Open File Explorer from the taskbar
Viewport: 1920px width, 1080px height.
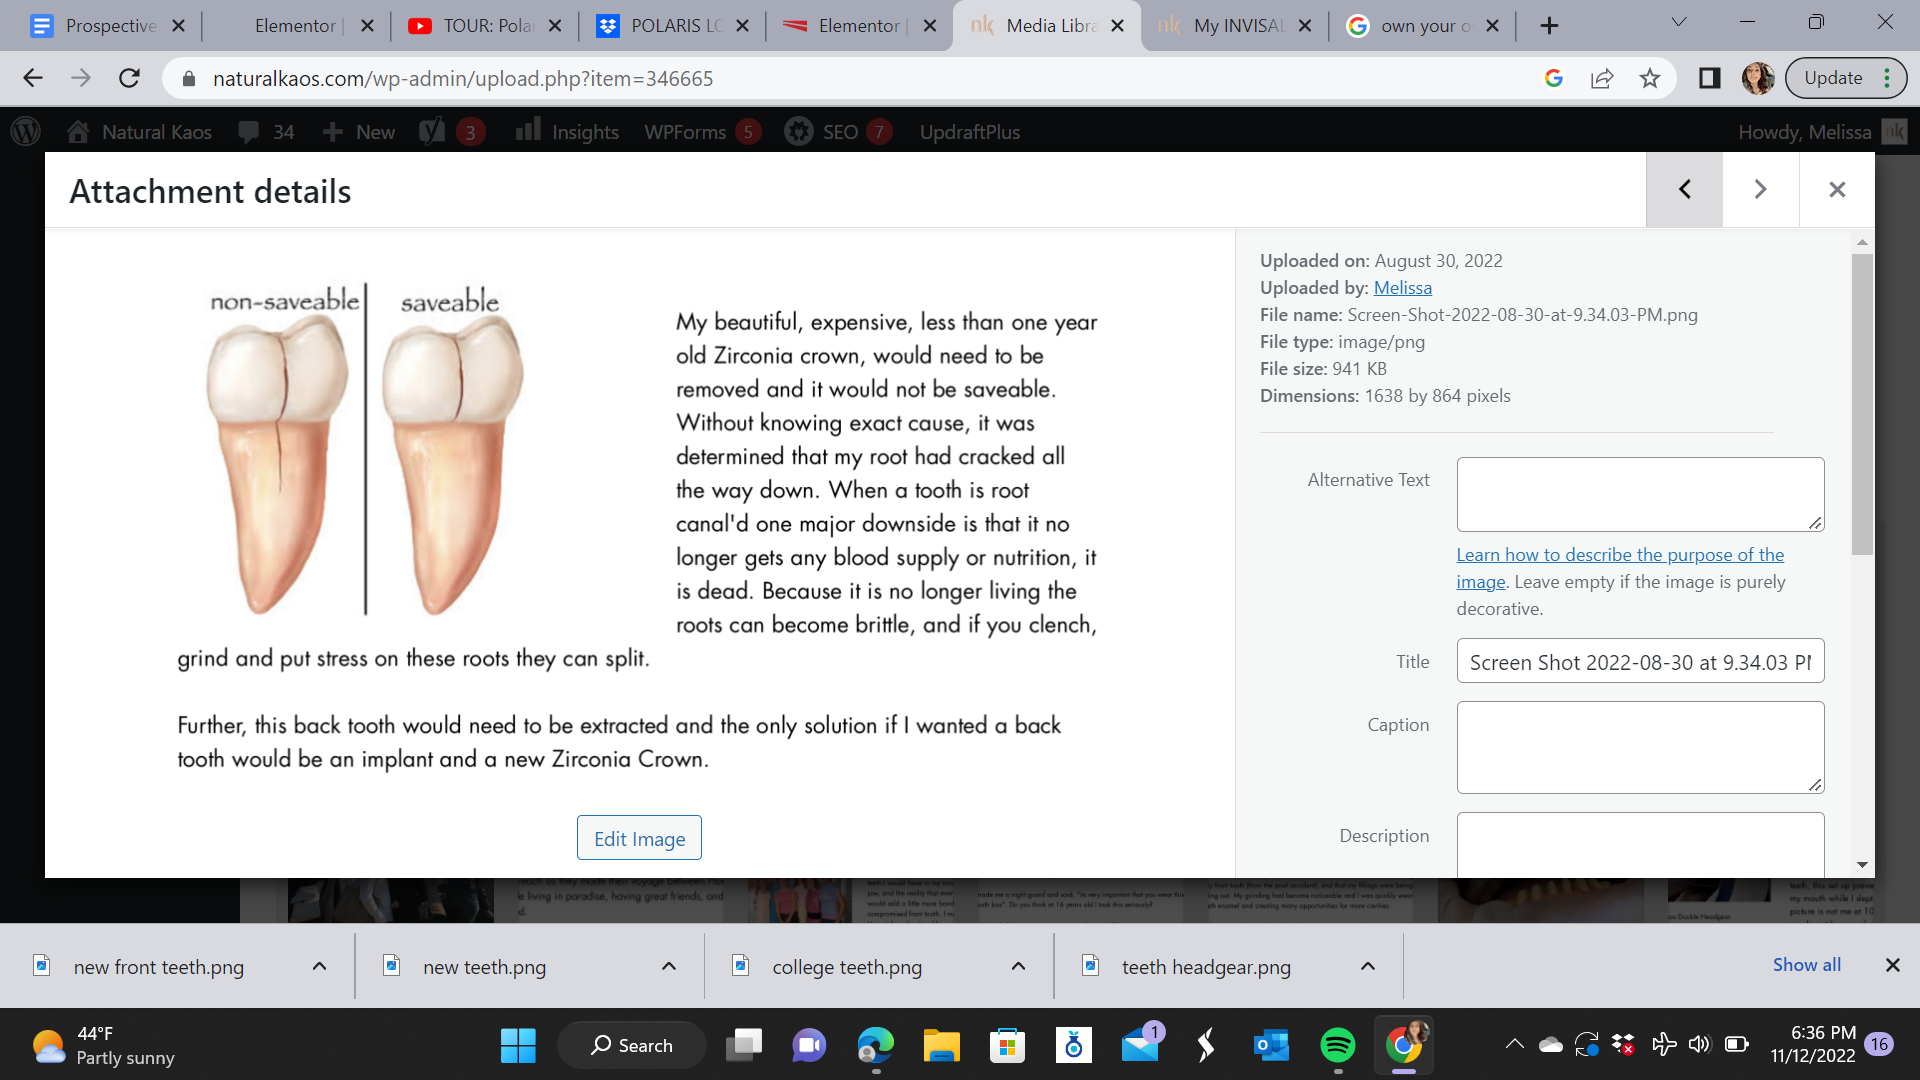pyautogui.click(x=941, y=1045)
